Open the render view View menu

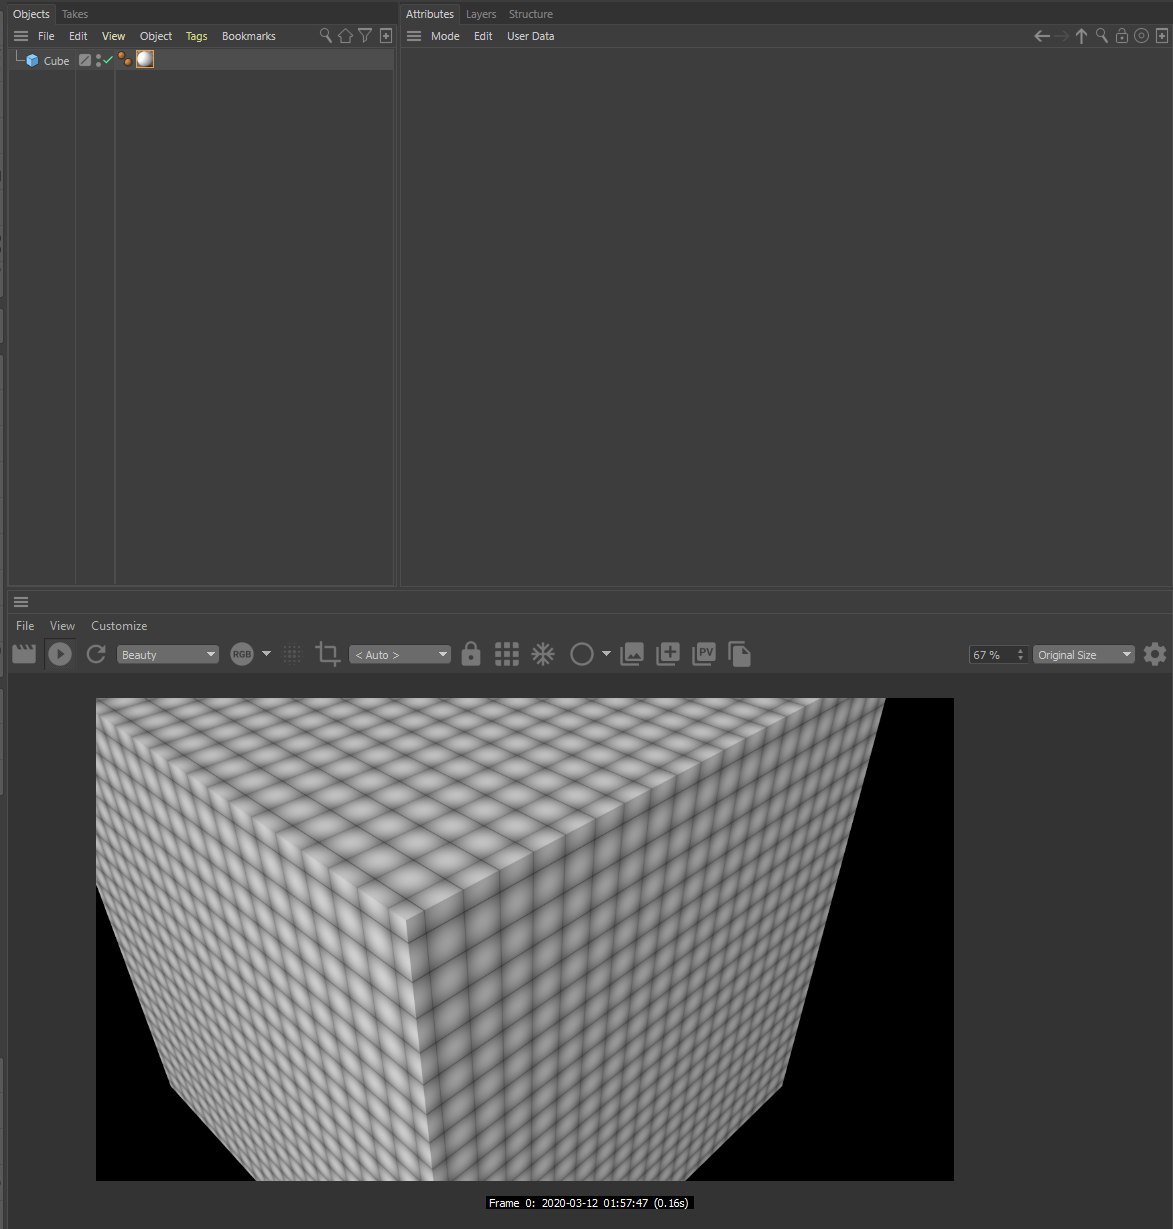62,626
